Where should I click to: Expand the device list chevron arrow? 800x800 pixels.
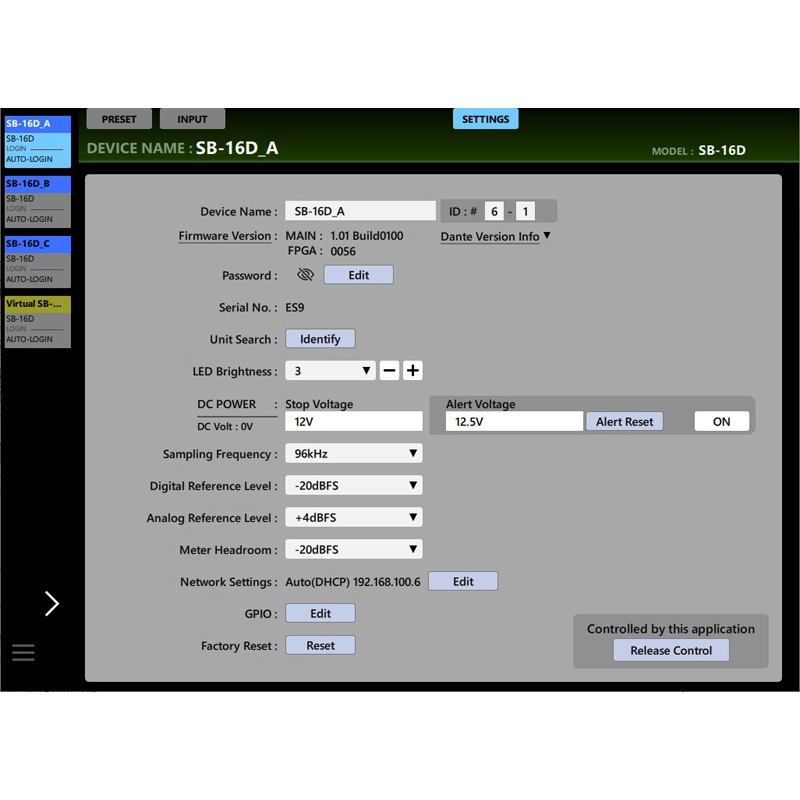[52, 604]
